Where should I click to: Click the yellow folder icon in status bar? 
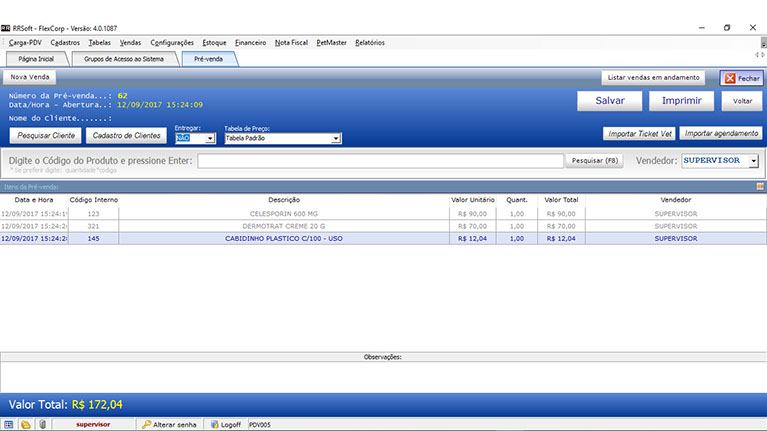pyautogui.click(x=25, y=424)
